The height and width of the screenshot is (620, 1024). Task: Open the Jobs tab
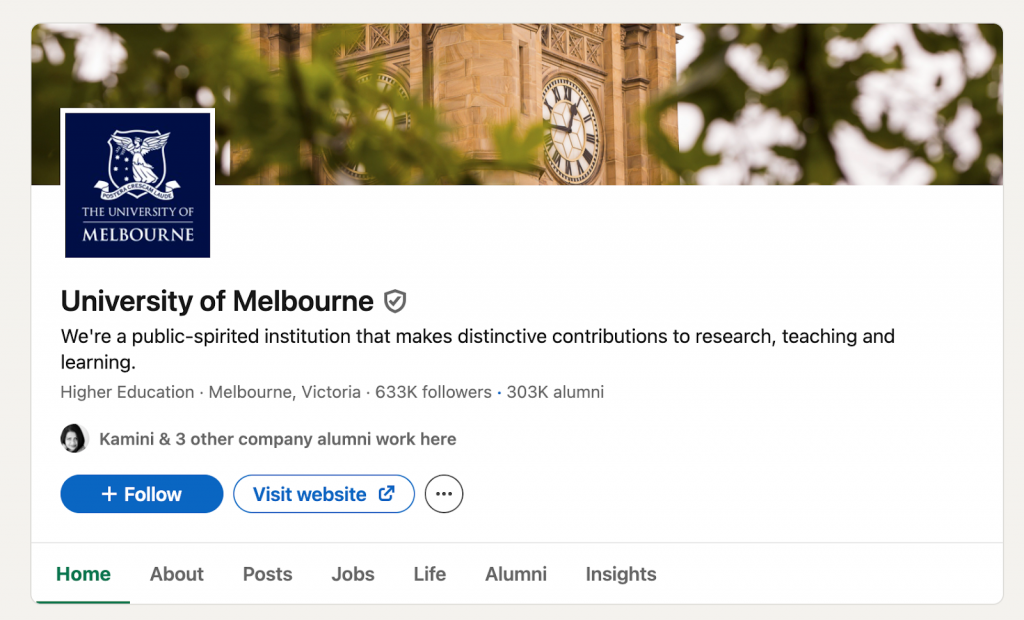(352, 574)
